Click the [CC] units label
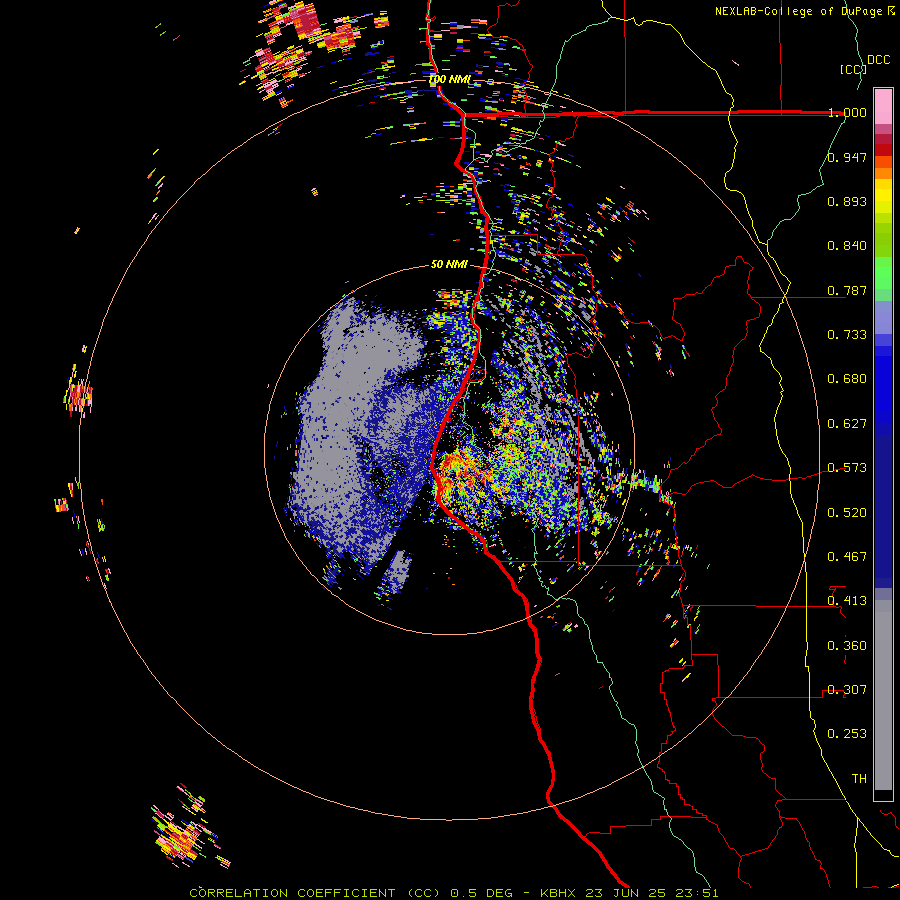Screen dimensions: 900x900 [853, 69]
